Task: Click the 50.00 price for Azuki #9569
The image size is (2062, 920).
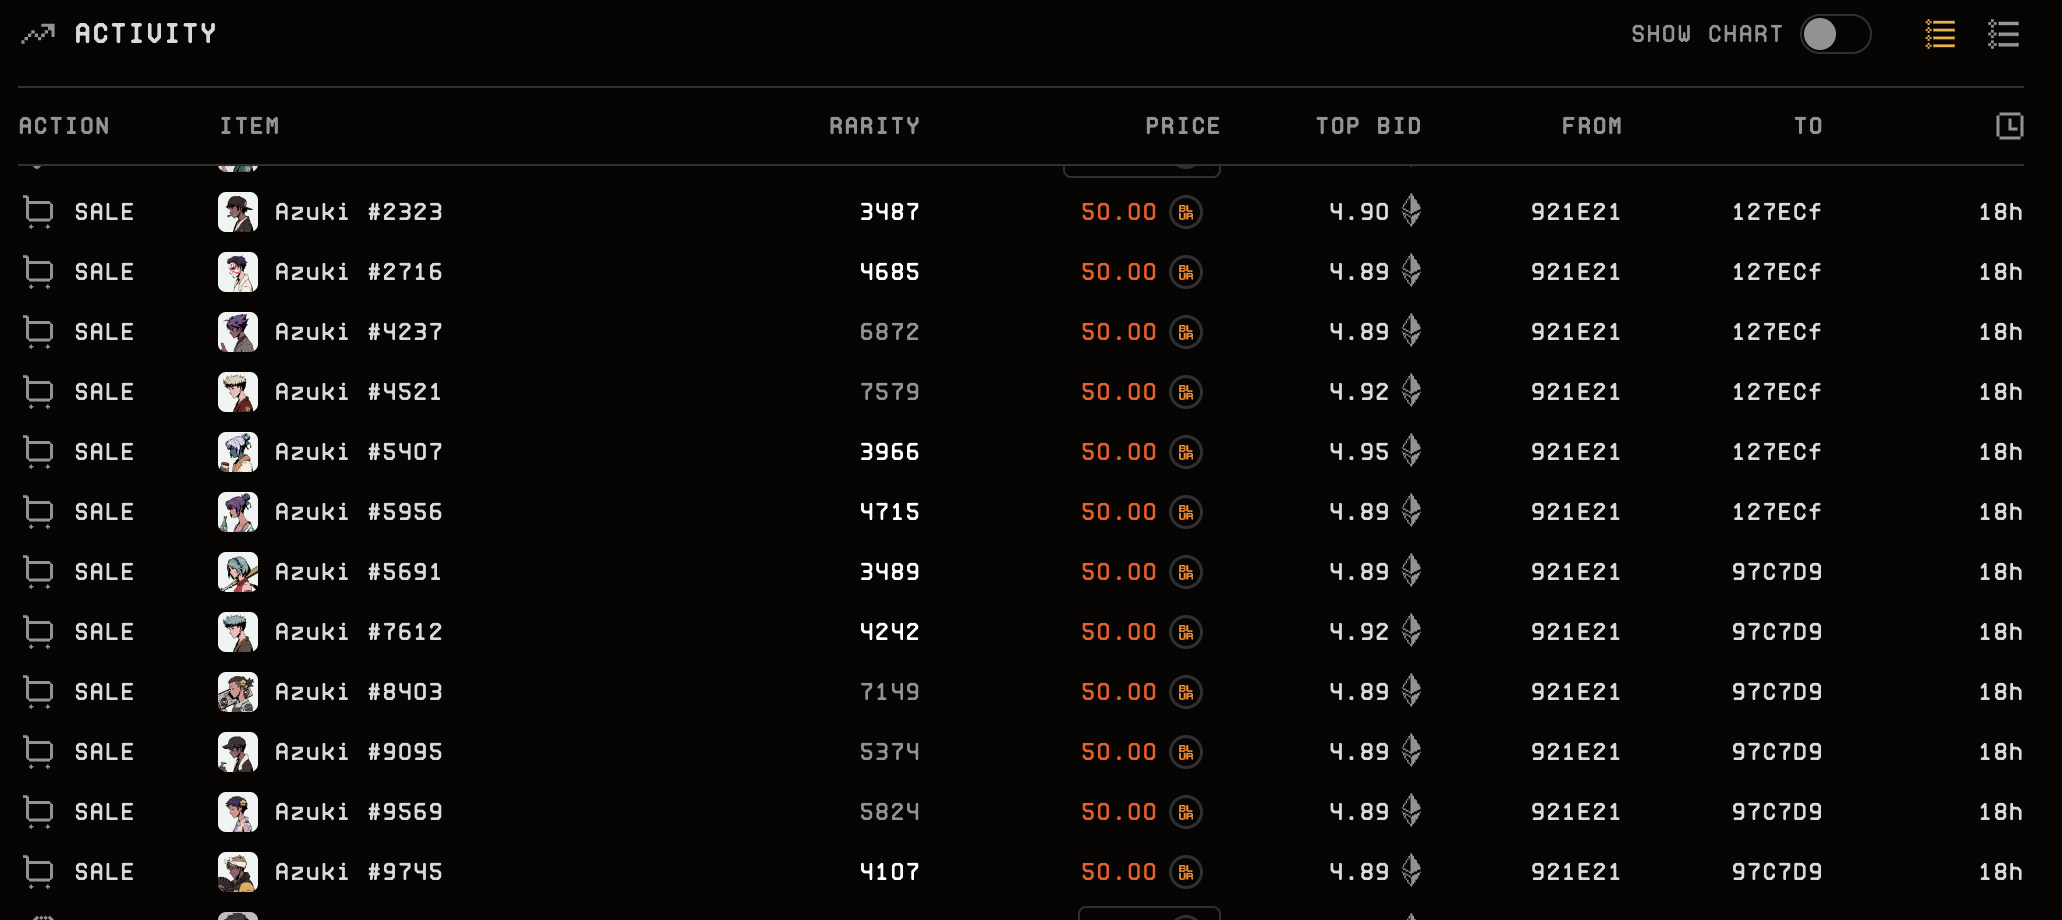Action: coord(1119,812)
